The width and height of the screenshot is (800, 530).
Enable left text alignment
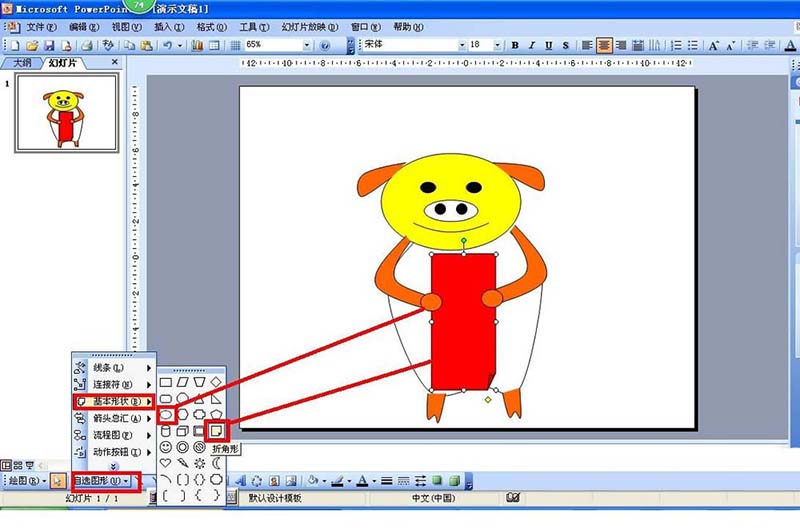[587, 45]
